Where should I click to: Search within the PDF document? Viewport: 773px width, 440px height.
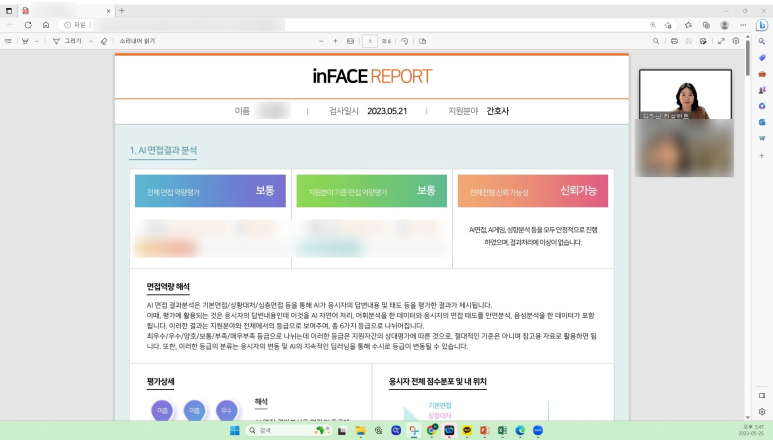point(656,41)
